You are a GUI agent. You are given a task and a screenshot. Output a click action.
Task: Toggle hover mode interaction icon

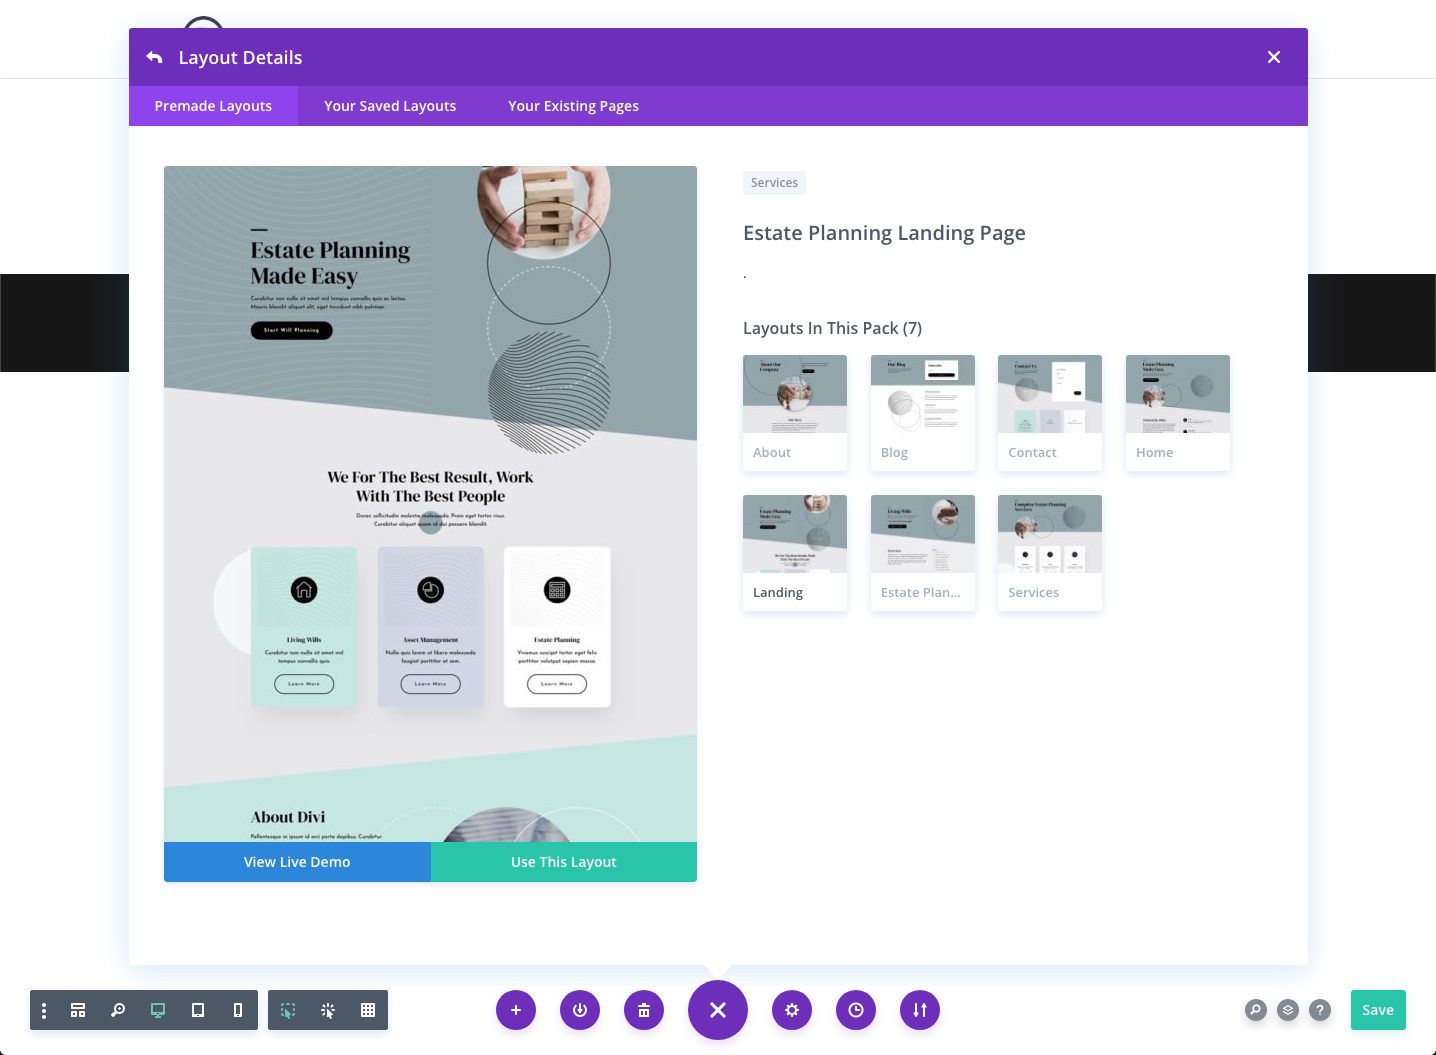[287, 1010]
